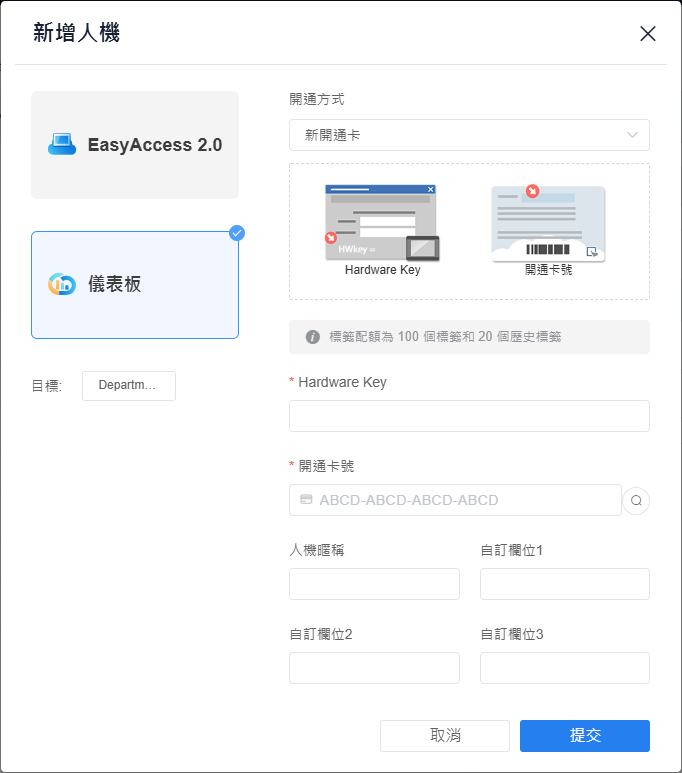682x773 pixels.
Task: Click the 取消 button
Action: [x=444, y=736]
